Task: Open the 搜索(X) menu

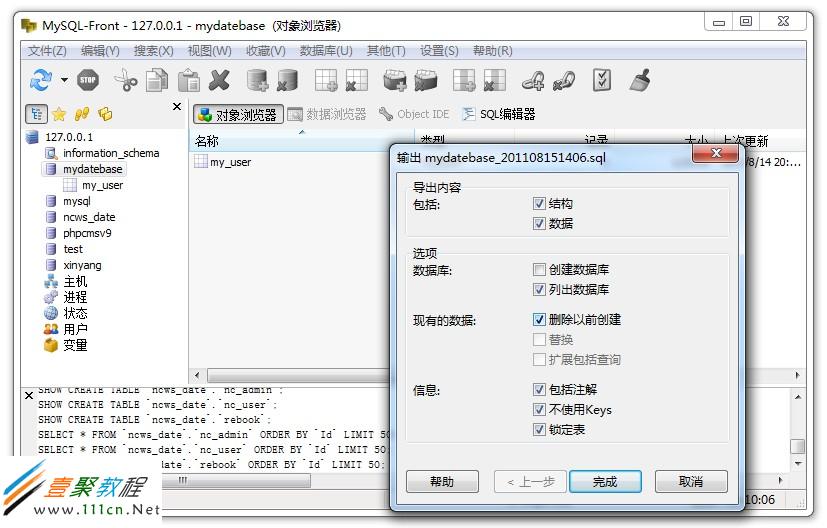Action: 153,51
